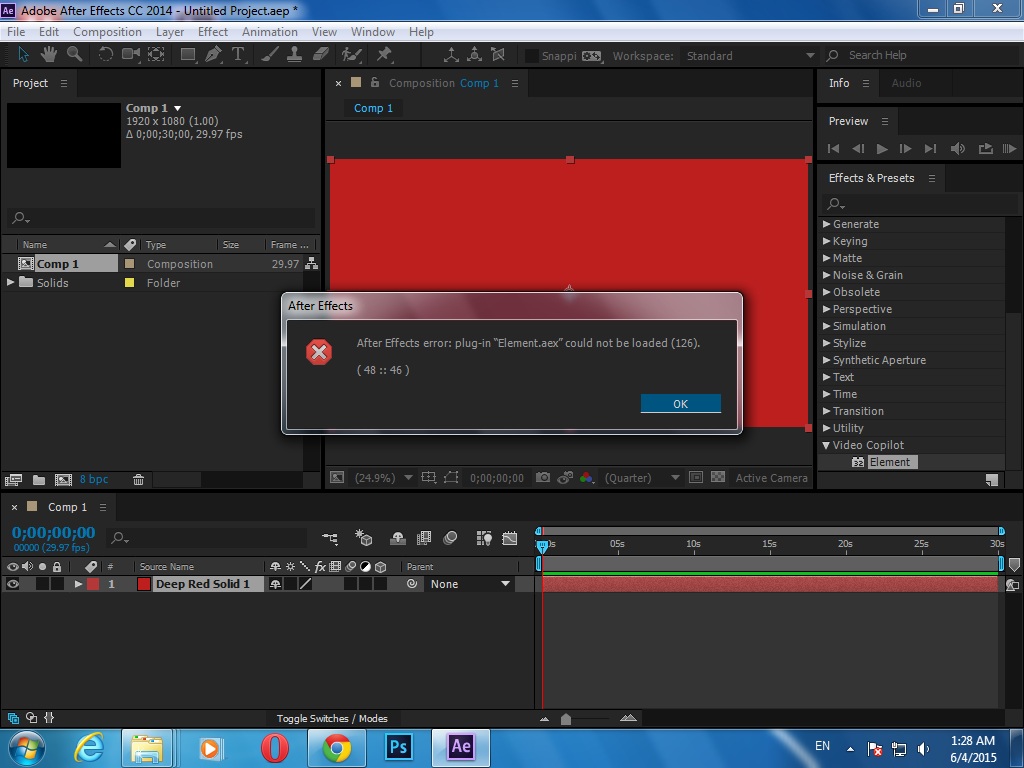The height and width of the screenshot is (768, 1024).
Task: Select the Puppet Pin tool
Action: click(x=384, y=55)
